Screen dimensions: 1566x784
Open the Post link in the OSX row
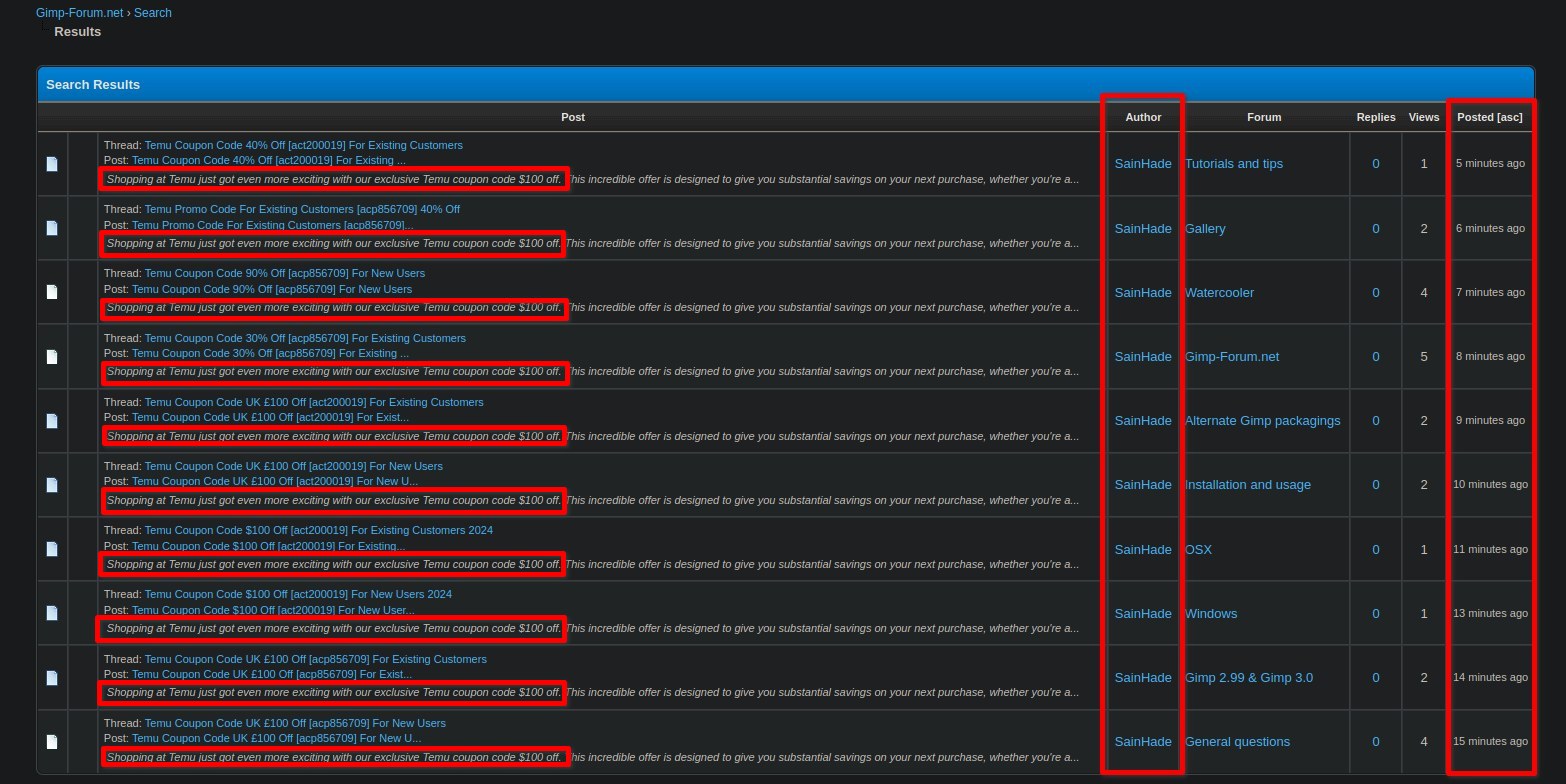(x=268, y=546)
